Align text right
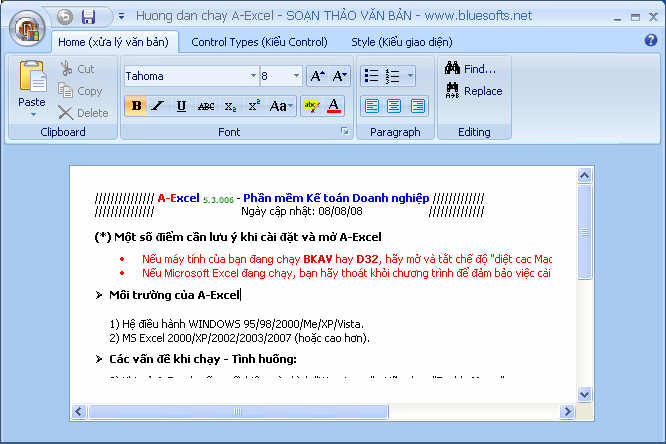 click(418, 106)
